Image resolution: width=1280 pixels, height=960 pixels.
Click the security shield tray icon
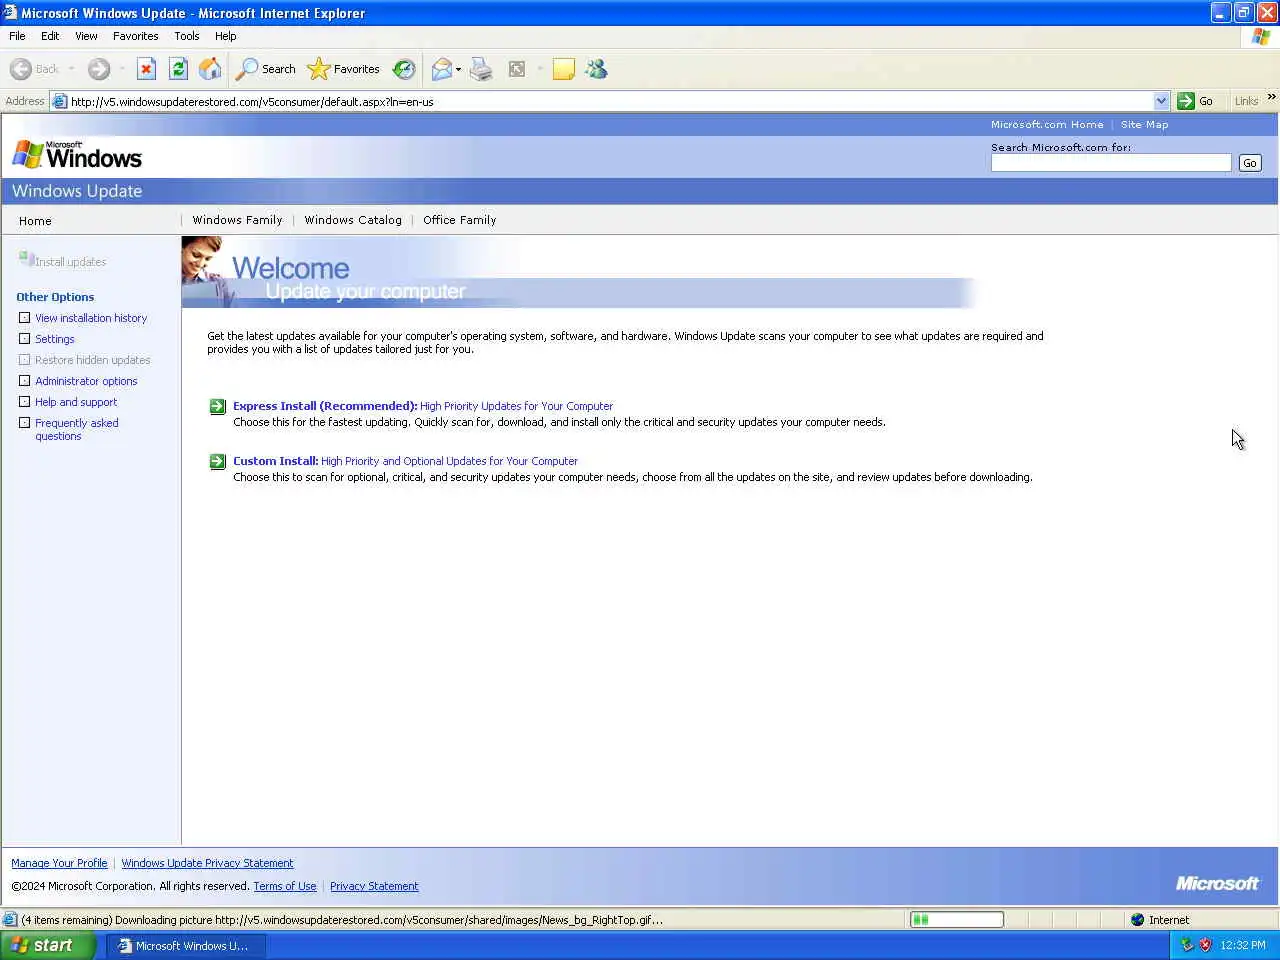(x=1205, y=945)
